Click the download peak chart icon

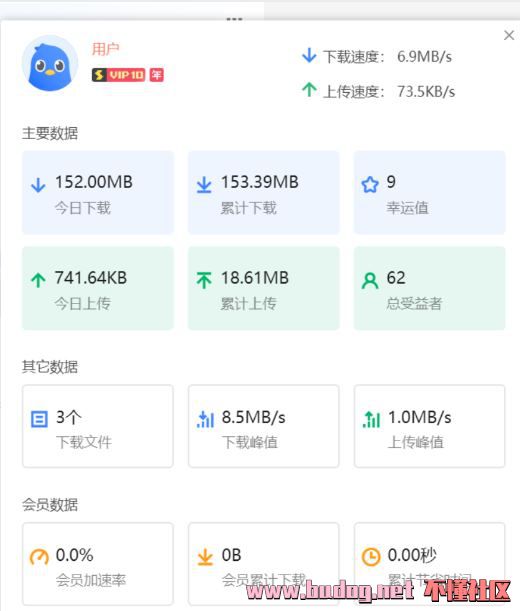coord(205,419)
